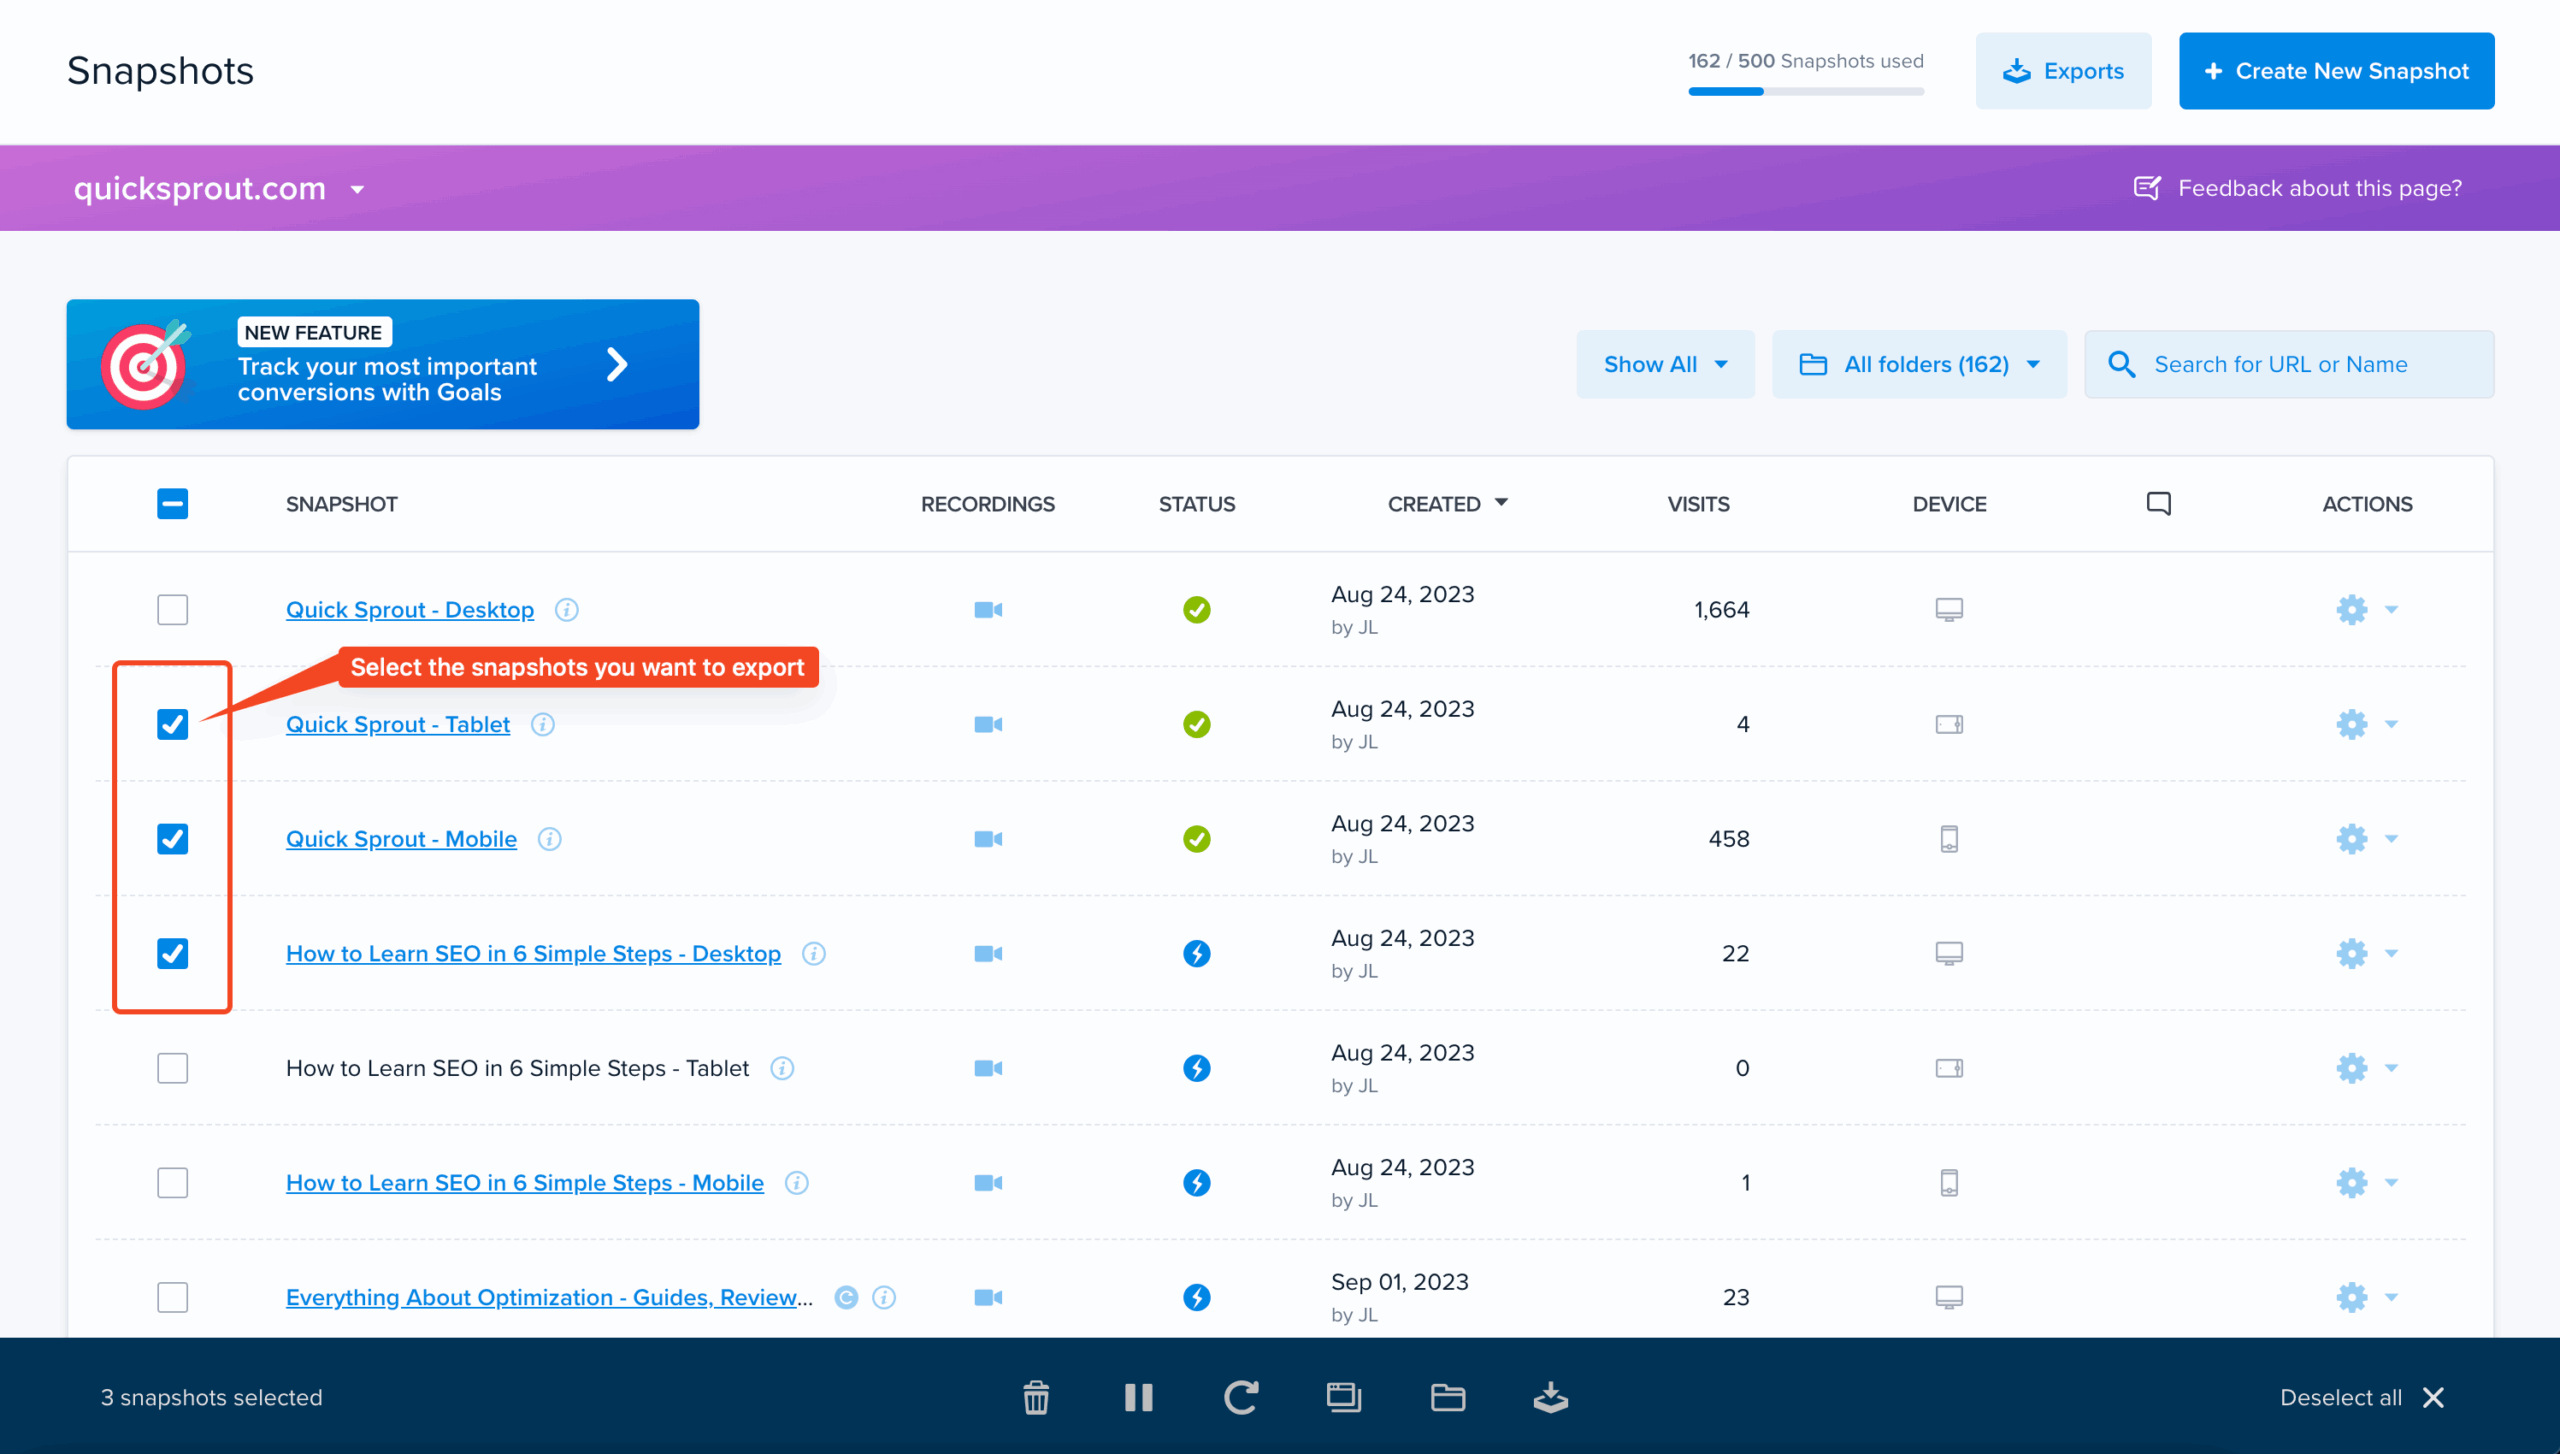This screenshot has width=2560, height=1454.
Task: Click info icon next to Quick Sprout - Desktop
Action: coord(567,609)
